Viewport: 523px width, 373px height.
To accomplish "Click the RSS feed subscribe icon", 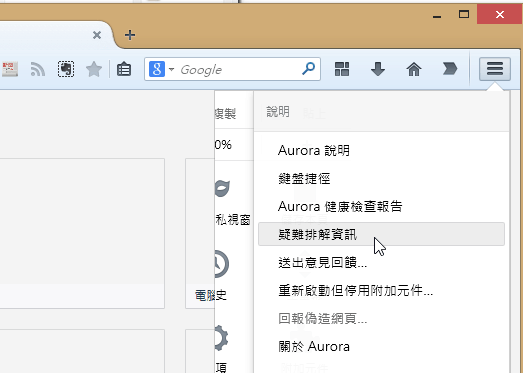I will [38, 69].
